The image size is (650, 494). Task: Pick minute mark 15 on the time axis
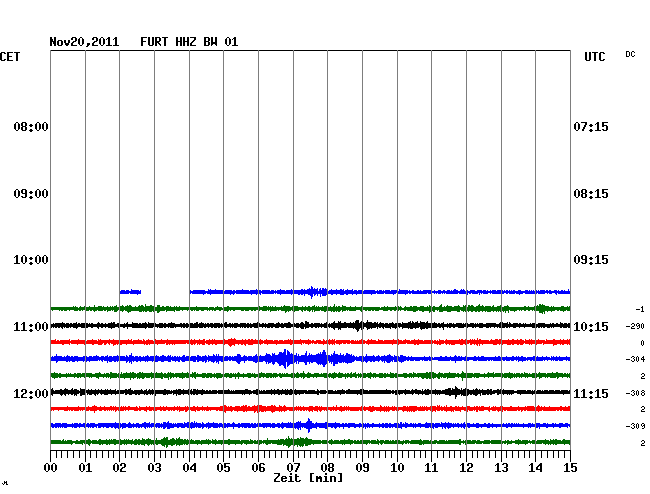pos(570,468)
